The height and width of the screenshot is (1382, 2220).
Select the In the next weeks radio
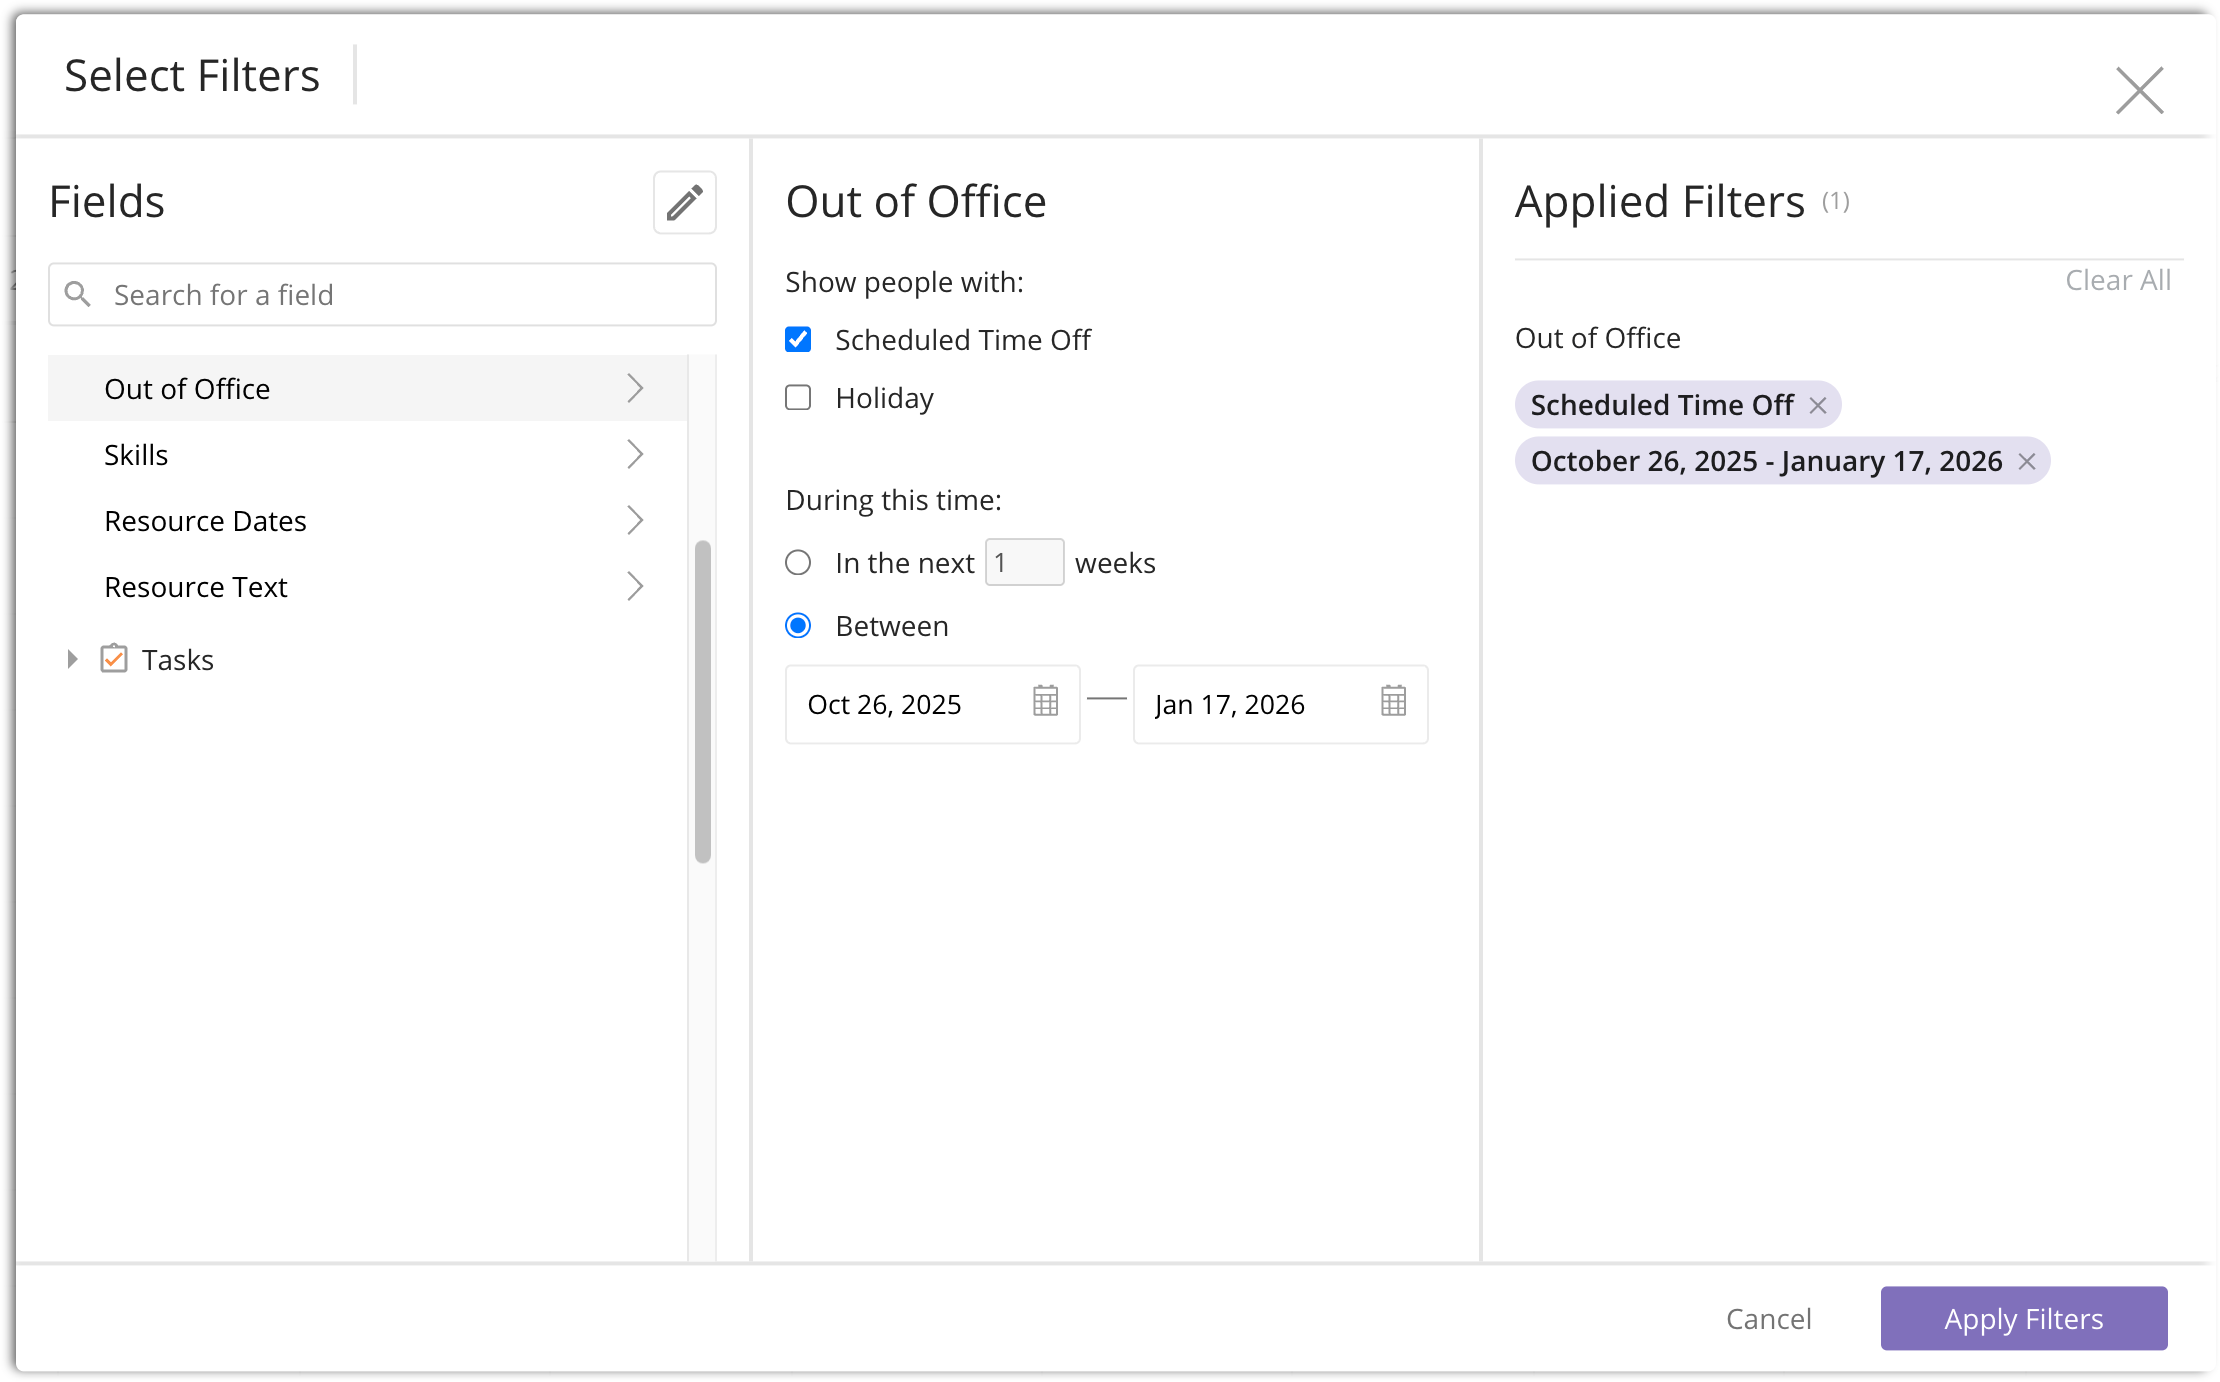pos(798,563)
